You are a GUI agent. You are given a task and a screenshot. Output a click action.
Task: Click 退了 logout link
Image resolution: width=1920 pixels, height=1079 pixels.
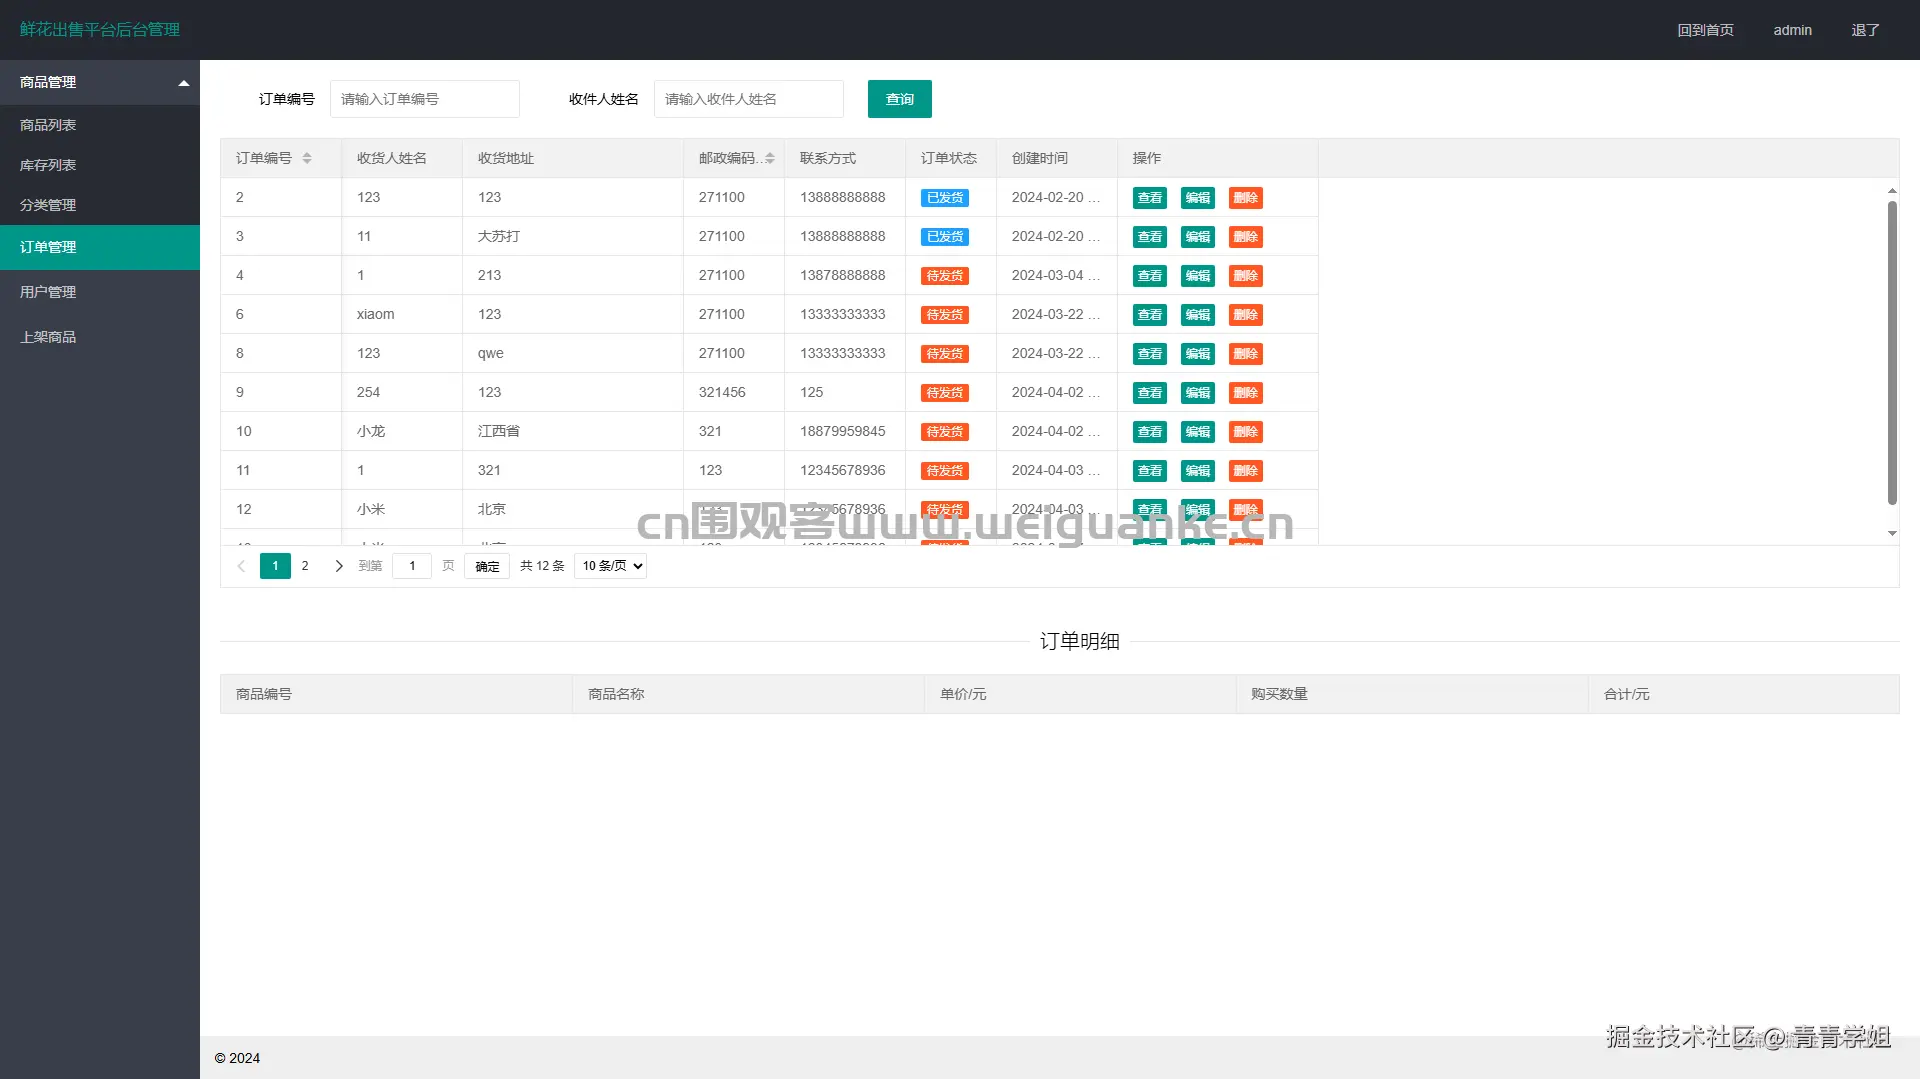click(1865, 30)
